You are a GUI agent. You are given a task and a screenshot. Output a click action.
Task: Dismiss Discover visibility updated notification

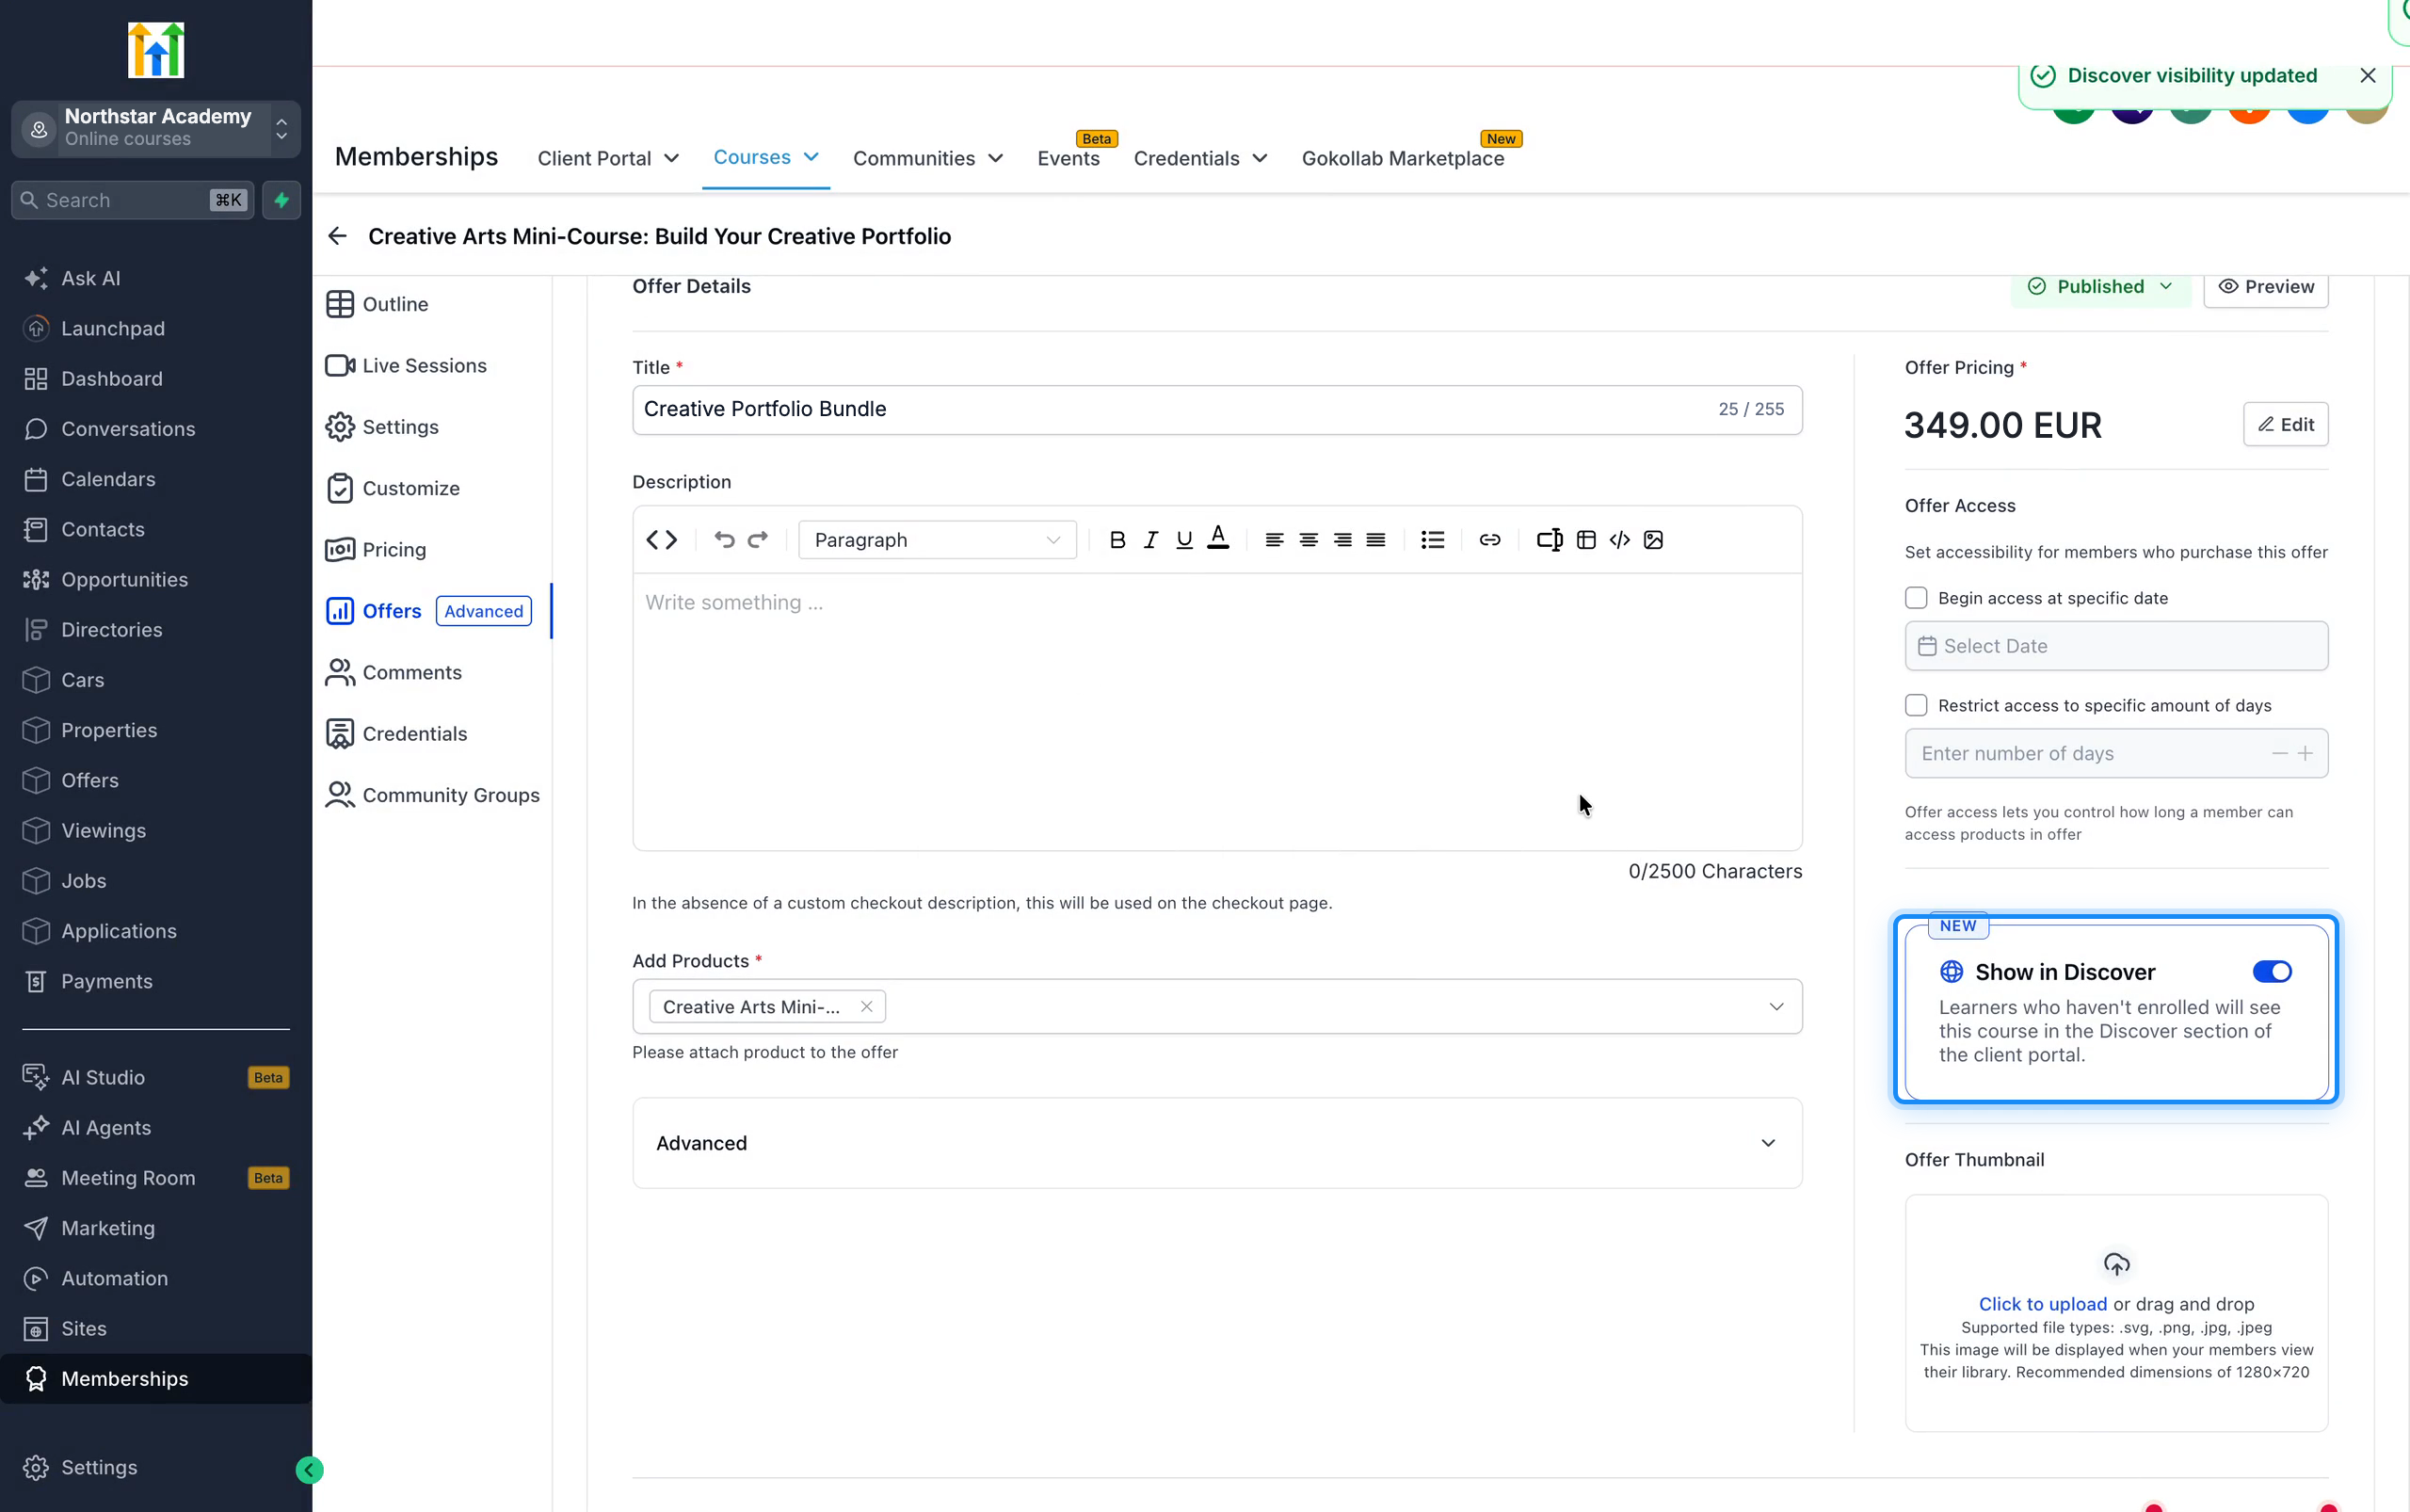pos(2367,76)
